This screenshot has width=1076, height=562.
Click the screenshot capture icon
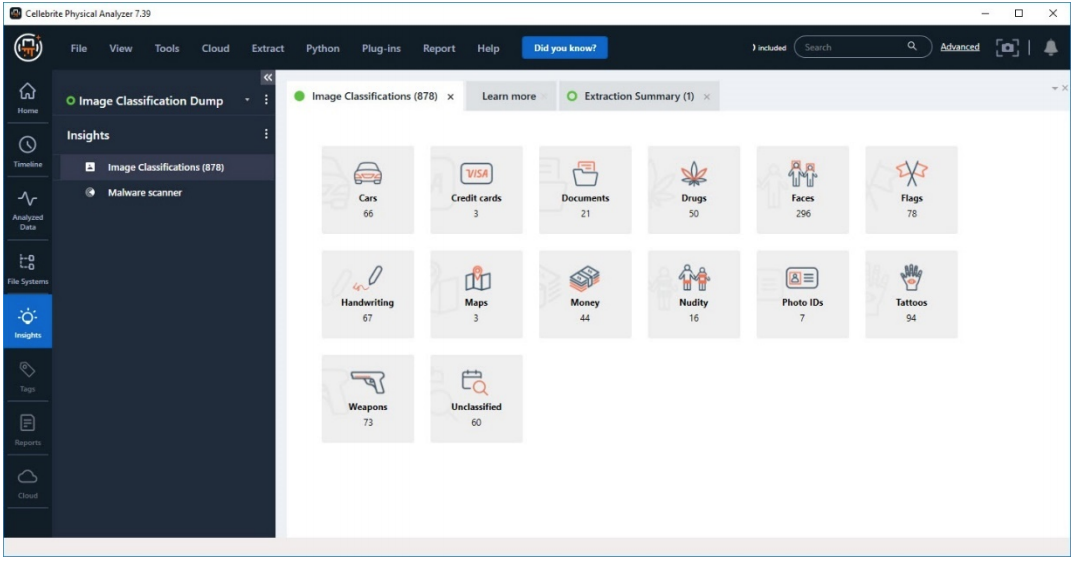tap(1007, 47)
